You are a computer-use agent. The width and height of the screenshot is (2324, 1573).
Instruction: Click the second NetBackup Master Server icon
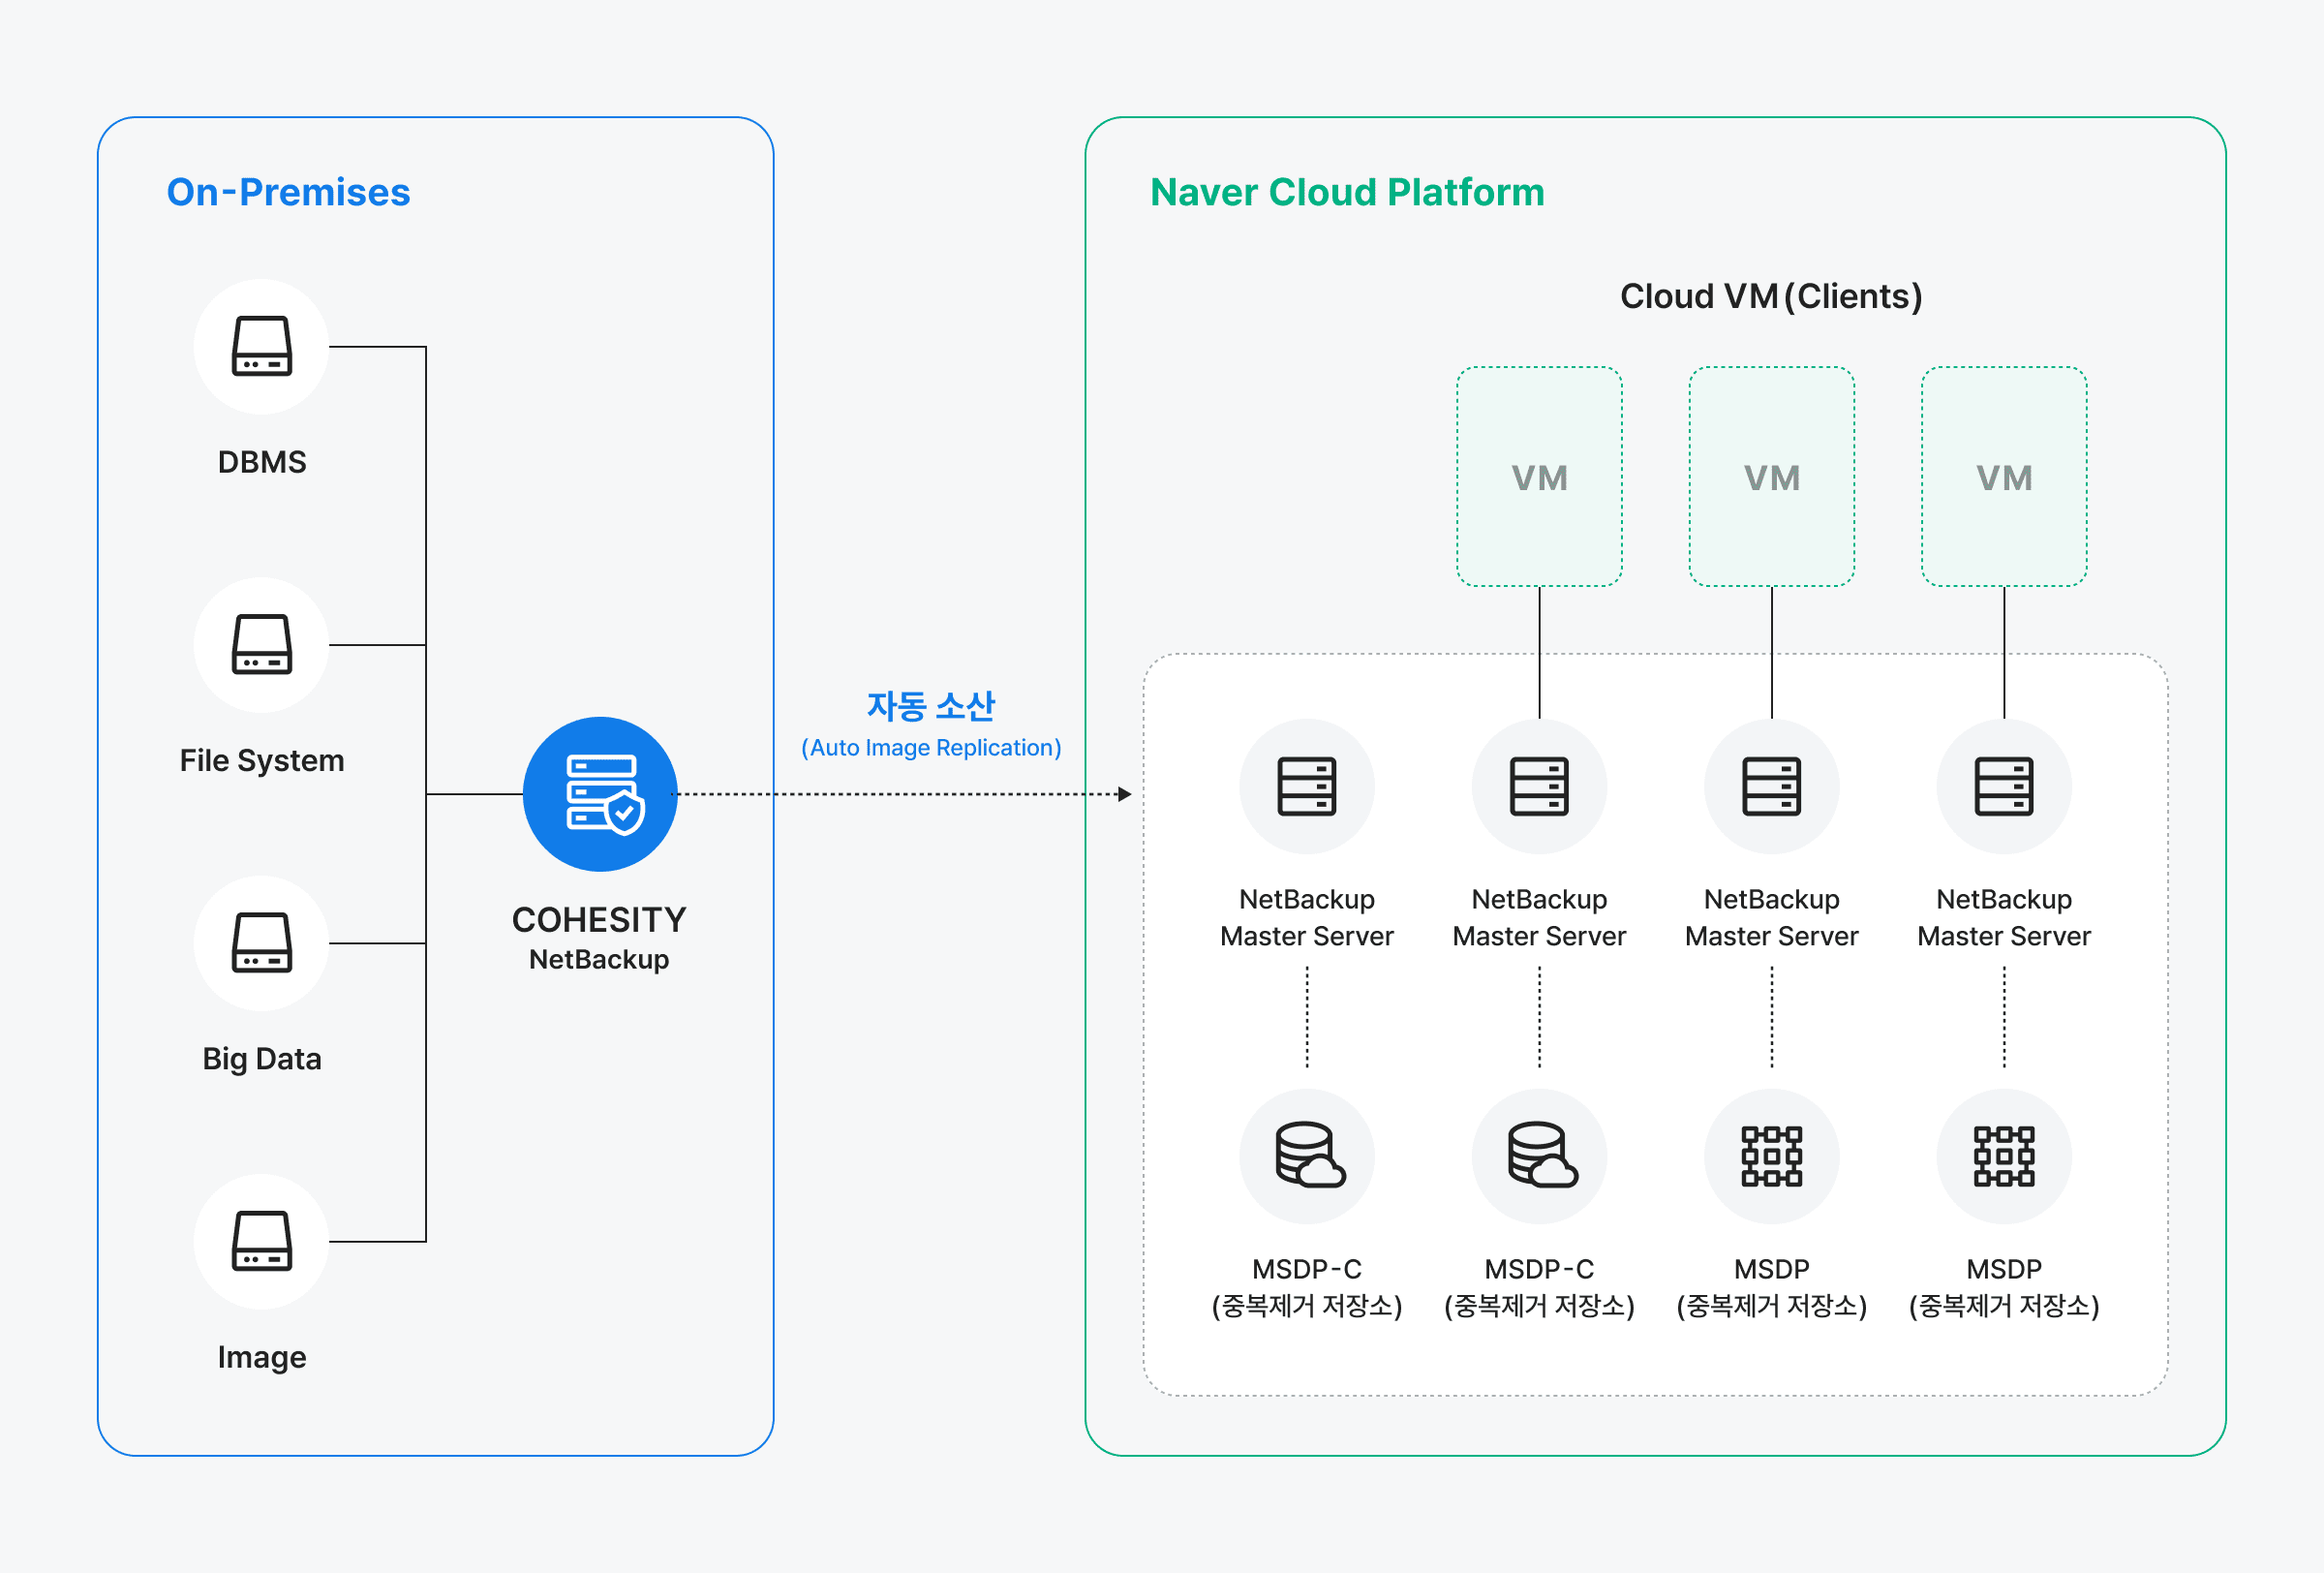coord(1540,787)
